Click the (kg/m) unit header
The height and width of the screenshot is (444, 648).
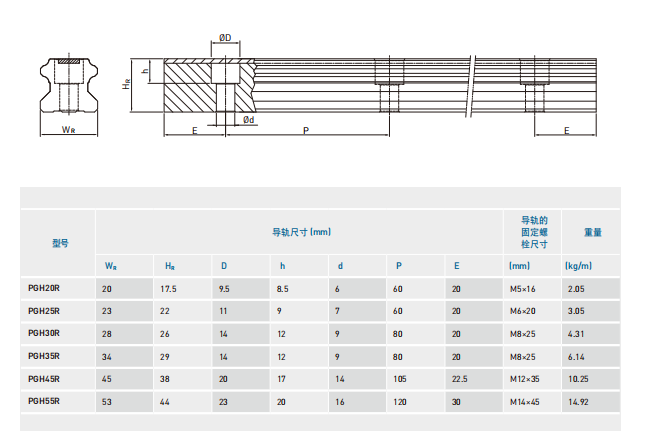click(x=578, y=266)
